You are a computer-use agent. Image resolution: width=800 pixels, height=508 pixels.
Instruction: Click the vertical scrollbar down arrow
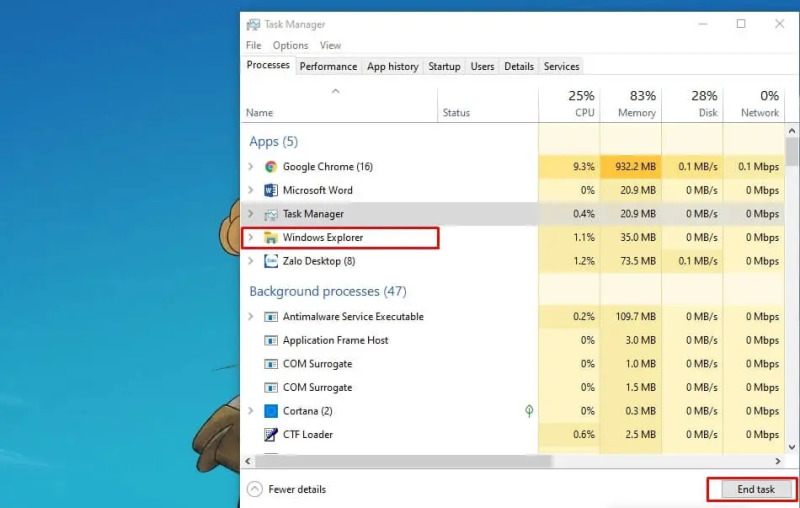(x=792, y=447)
